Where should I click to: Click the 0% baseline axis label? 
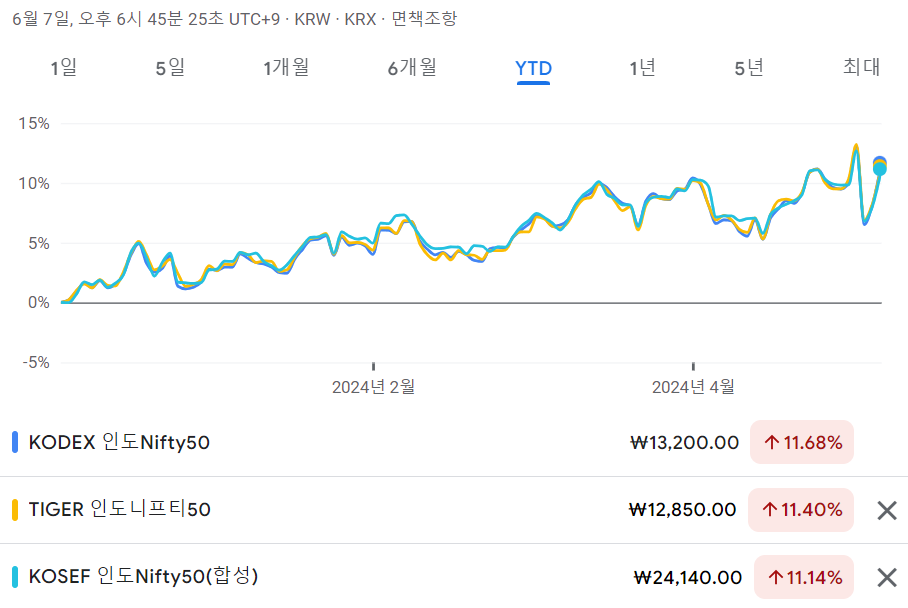(x=39, y=303)
